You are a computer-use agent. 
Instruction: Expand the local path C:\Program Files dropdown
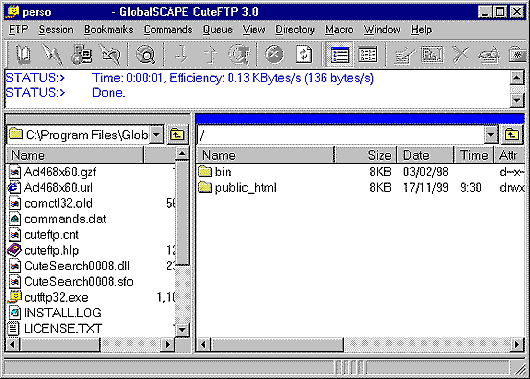[x=157, y=135]
